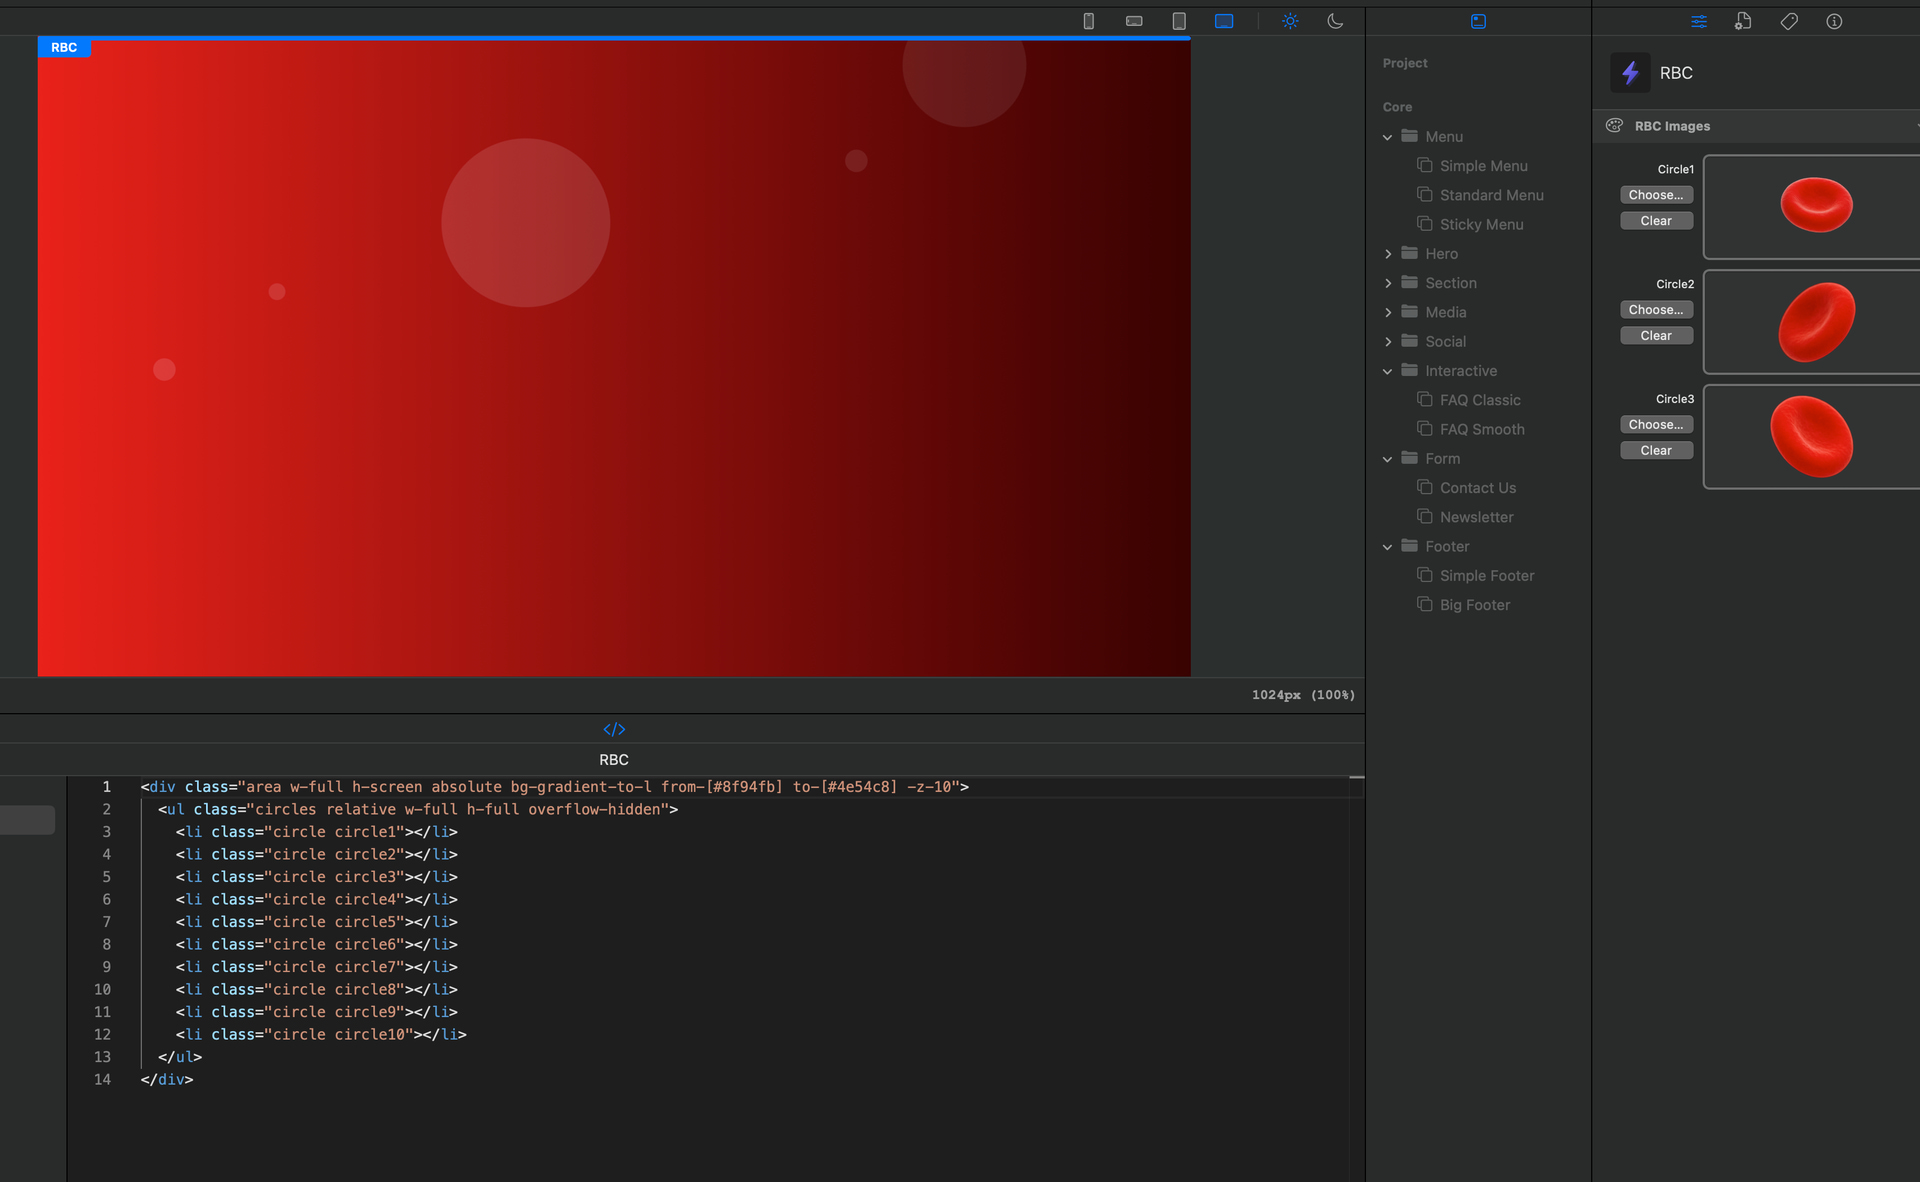Click Clear button for Circle3
1920x1182 pixels.
click(x=1656, y=451)
